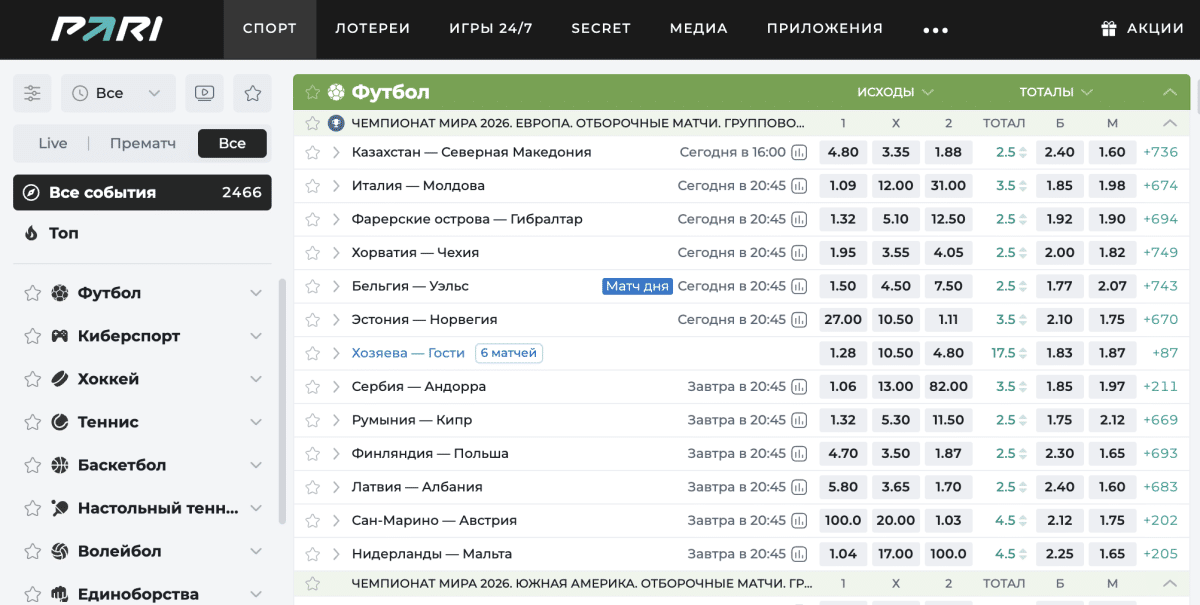Viewport: 1200px width, 605px height.
Task: Expand the Хозяева — Гости row arrow
Action: (x=337, y=353)
